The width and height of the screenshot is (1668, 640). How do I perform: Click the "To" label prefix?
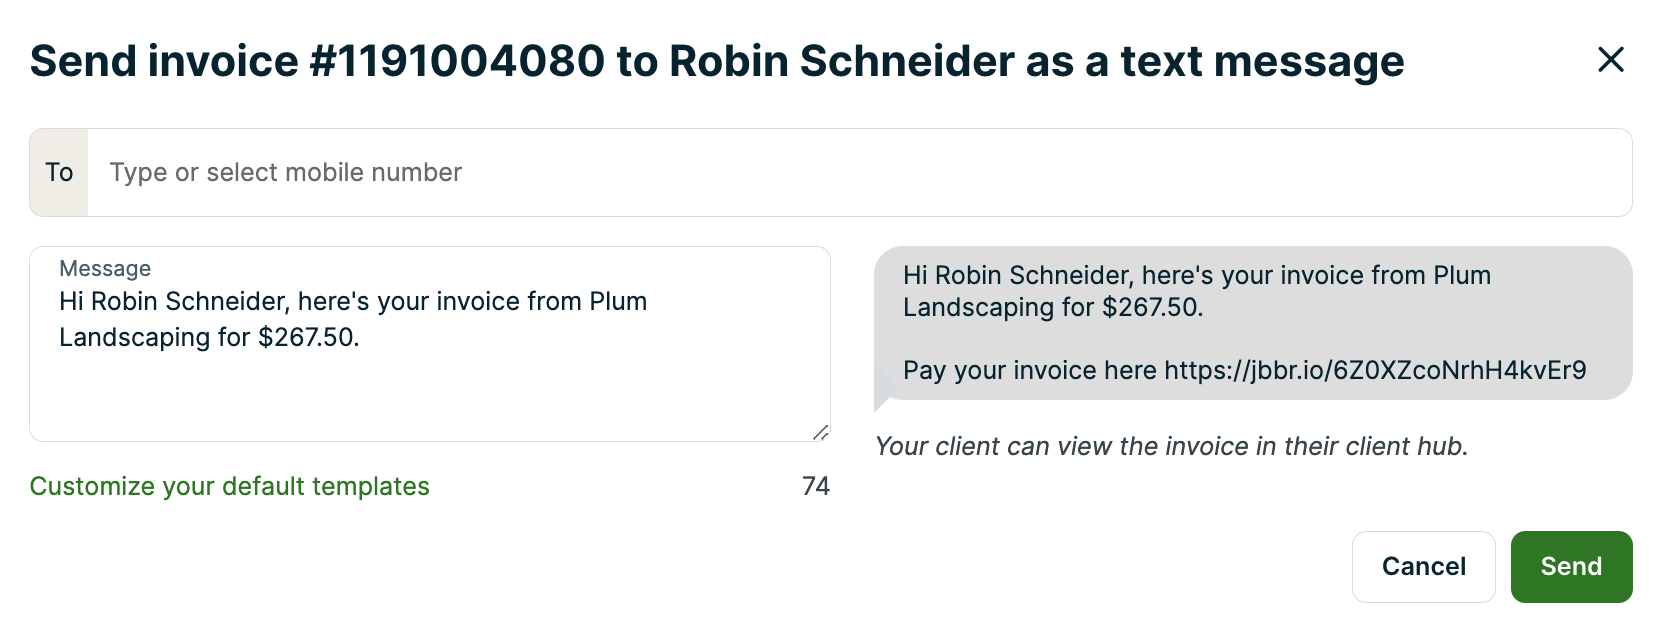point(59,173)
